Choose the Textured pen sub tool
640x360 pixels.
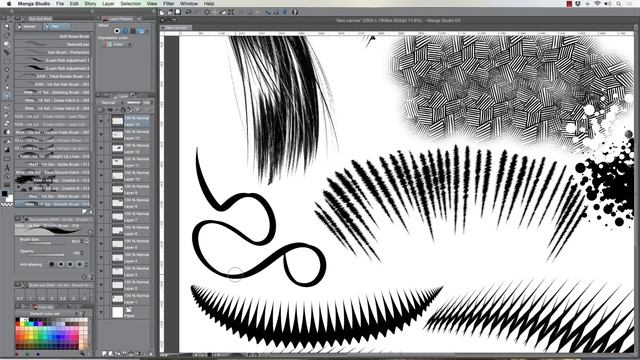(52, 44)
